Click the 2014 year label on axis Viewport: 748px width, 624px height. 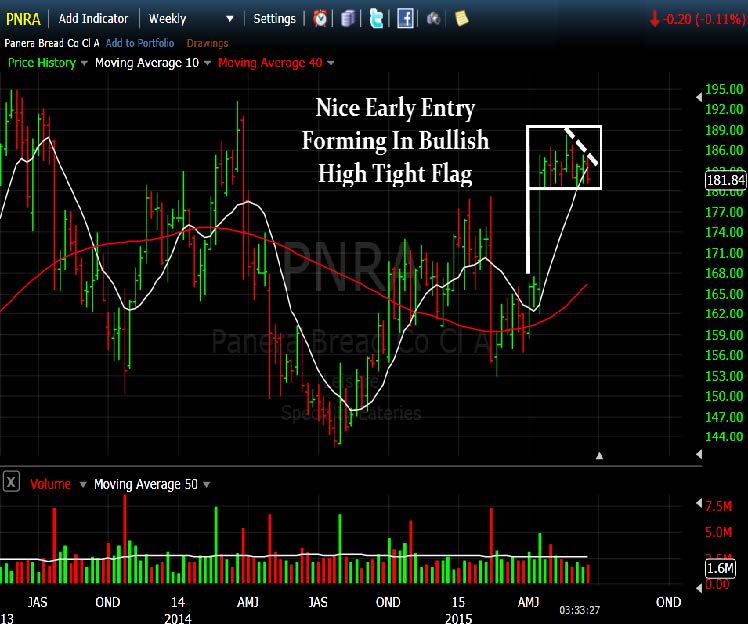tap(178, 618)
